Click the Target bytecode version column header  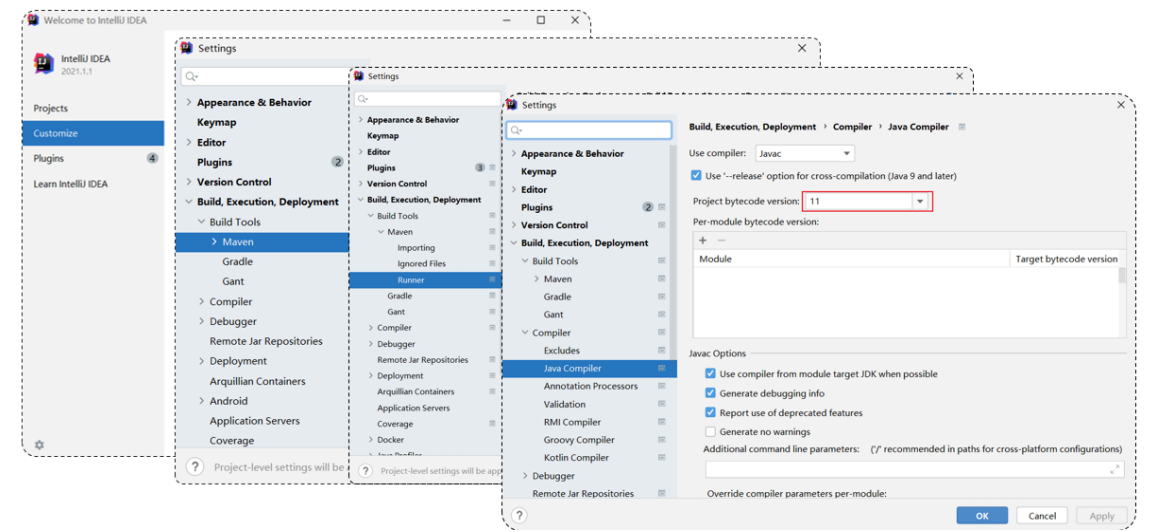point(1066,259)
